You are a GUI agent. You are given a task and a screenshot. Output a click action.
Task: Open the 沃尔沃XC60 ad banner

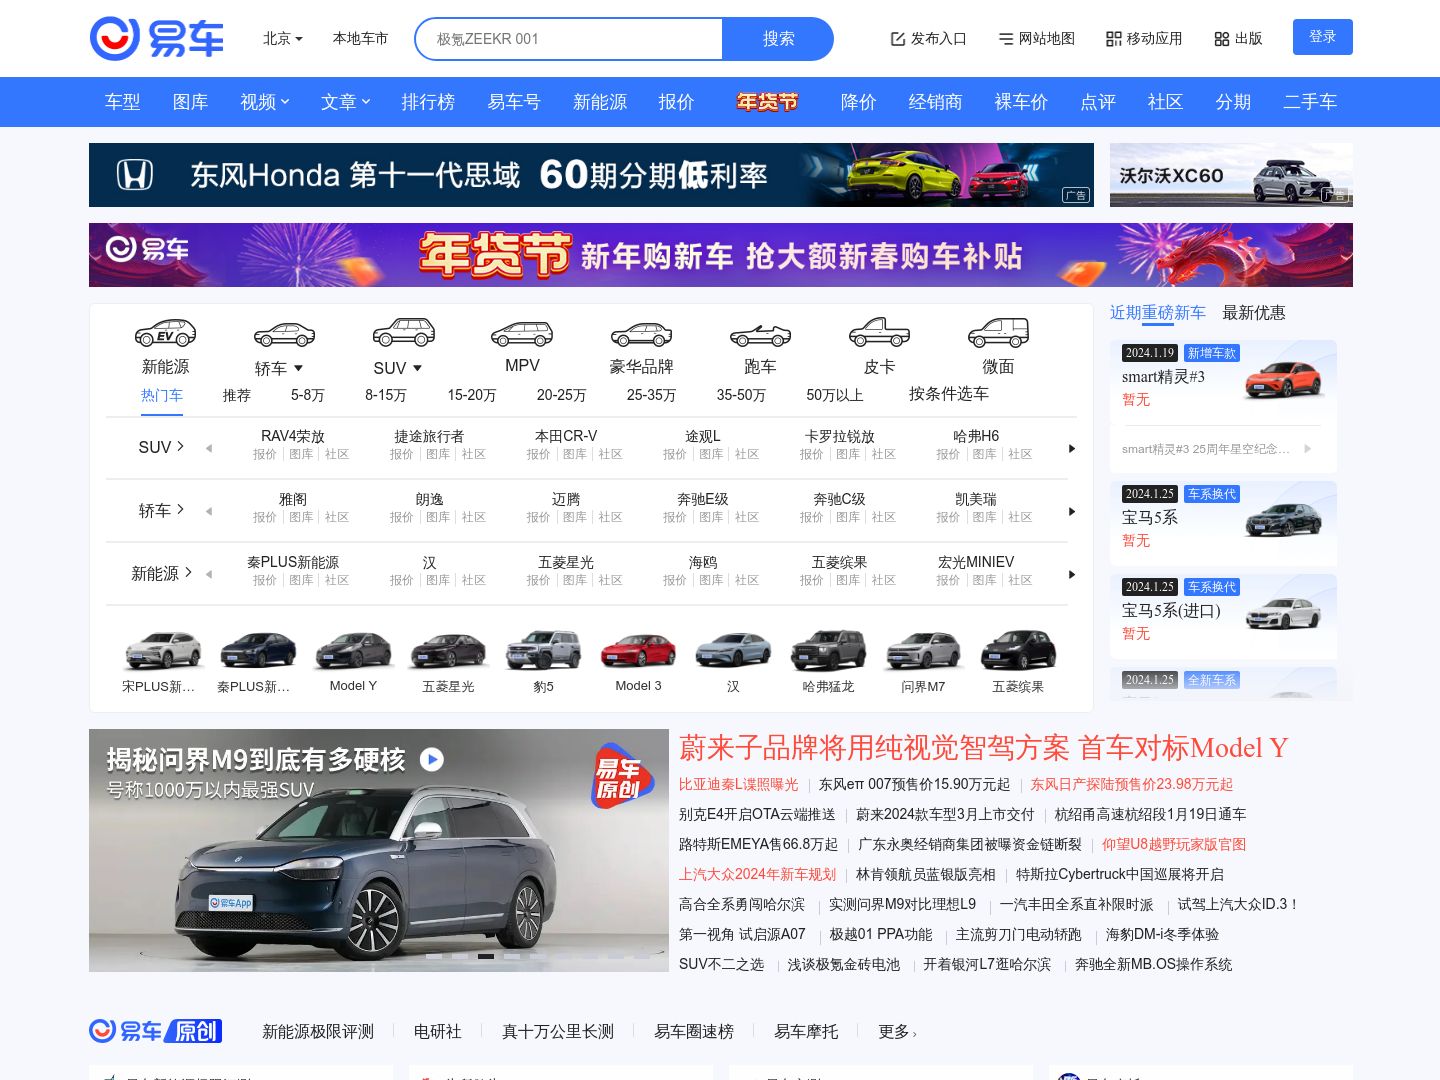(1231, 175)
